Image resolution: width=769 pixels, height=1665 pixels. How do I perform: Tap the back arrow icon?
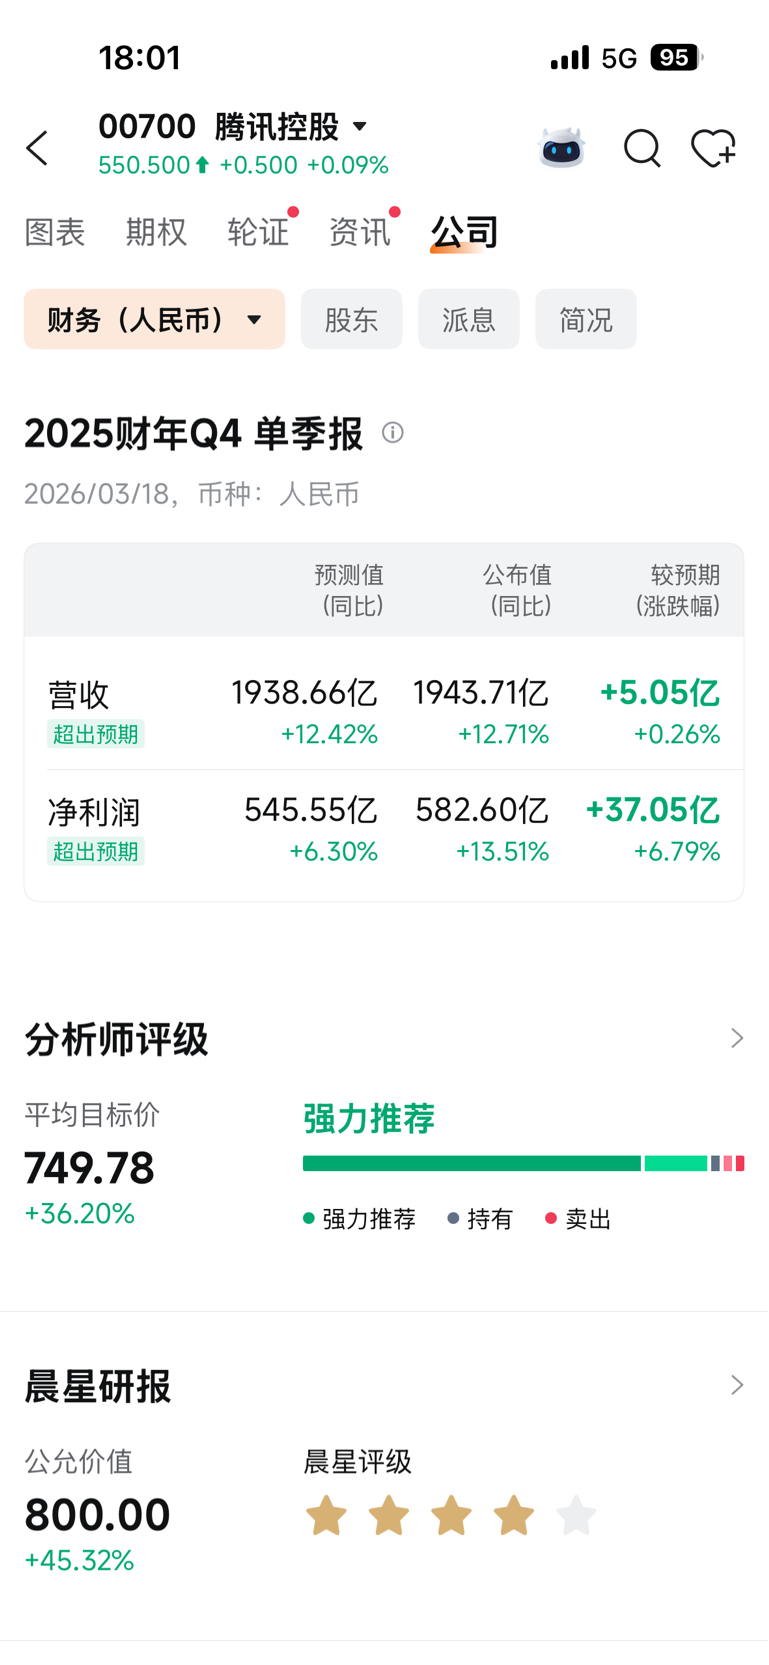coord(37,148)
